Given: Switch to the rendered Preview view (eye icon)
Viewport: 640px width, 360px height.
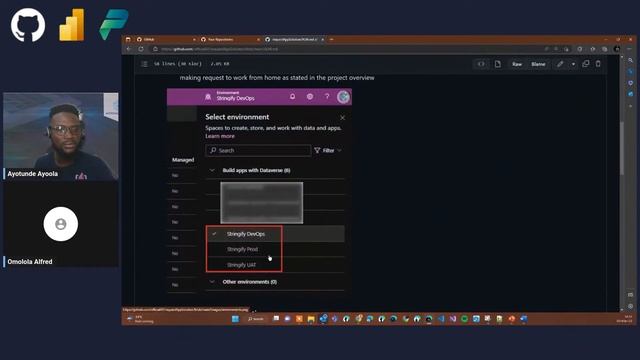Looking at the screenshot, I should (x=481, y=64).
